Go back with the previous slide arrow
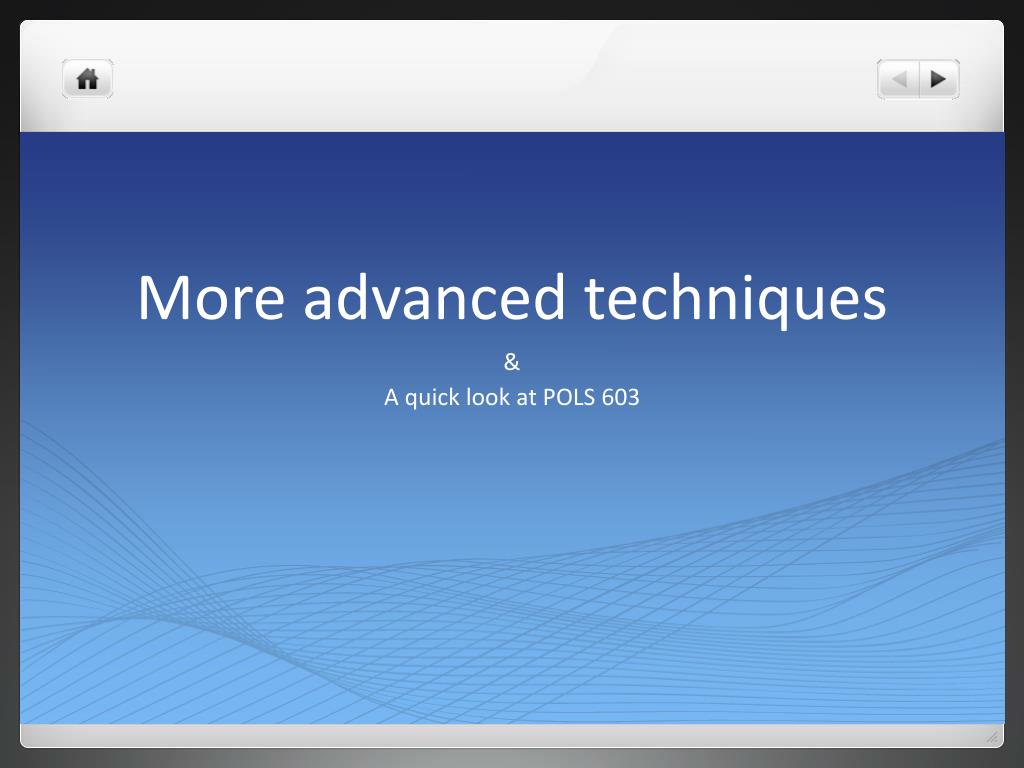Image resolution: width=1024 pixels, height=768 pixels. (x=899, y=79)
